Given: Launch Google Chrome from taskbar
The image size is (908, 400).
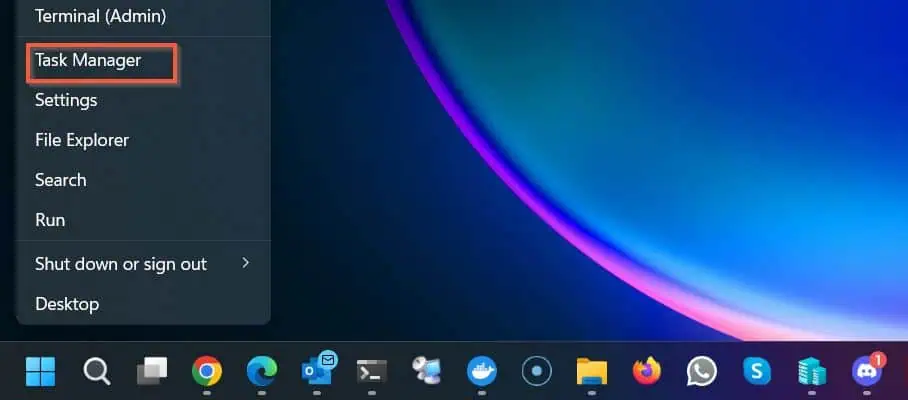Looking at the screenshot, I should 207,371.
